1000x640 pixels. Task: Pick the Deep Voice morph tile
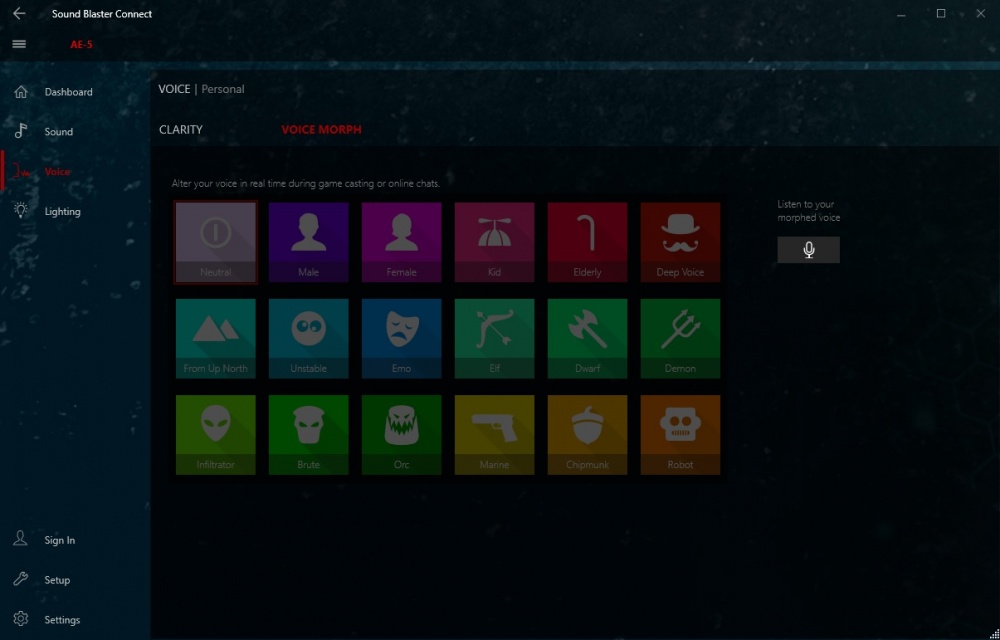click(x=680, y=242)
